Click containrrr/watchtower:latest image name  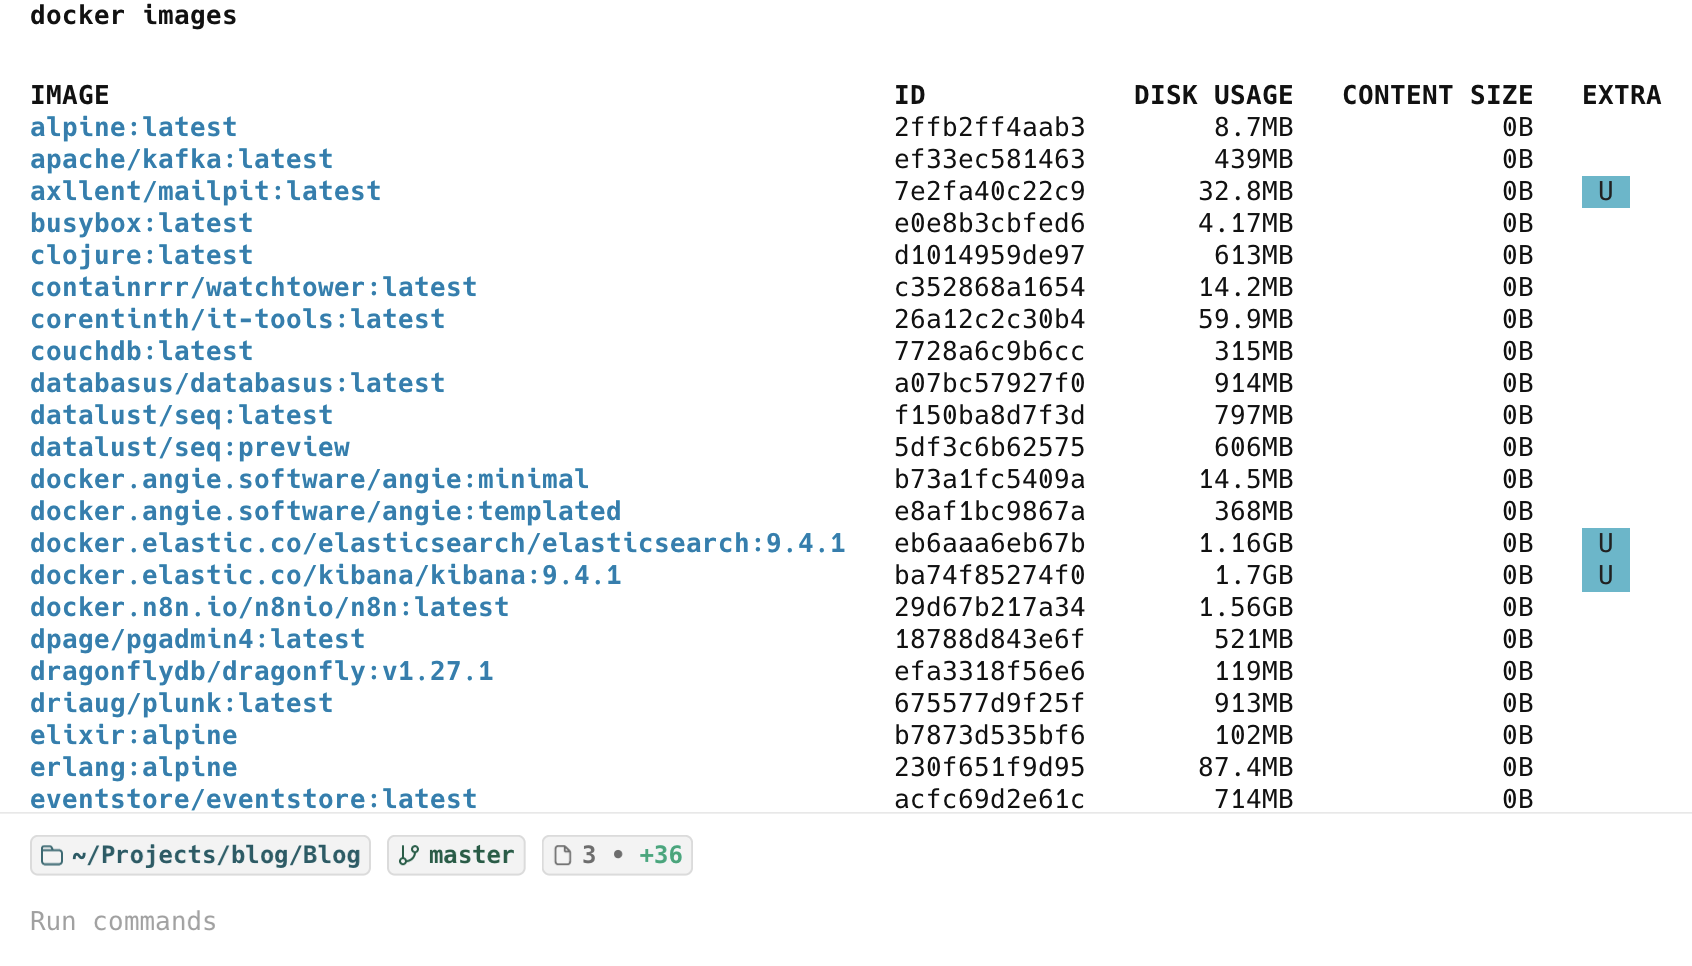click(x=254, y=288)
